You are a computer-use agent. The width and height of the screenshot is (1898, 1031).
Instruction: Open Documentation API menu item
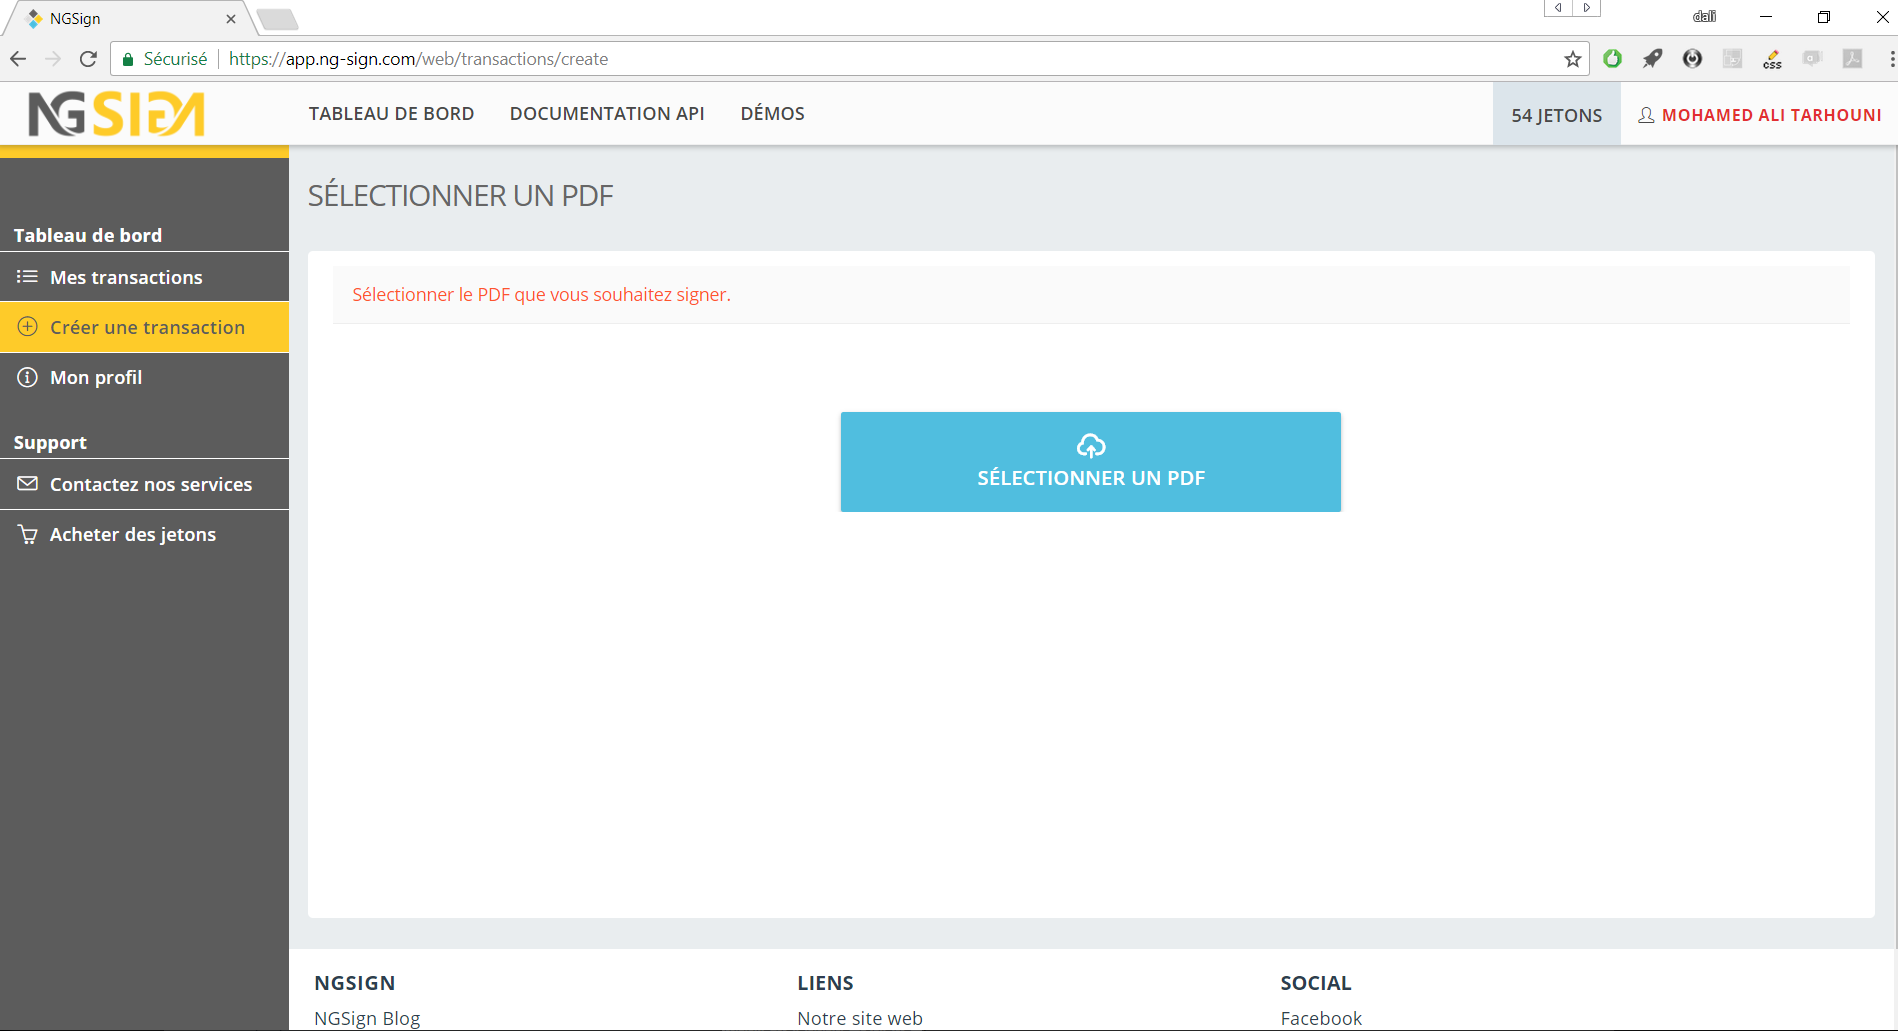click(607, 114)
